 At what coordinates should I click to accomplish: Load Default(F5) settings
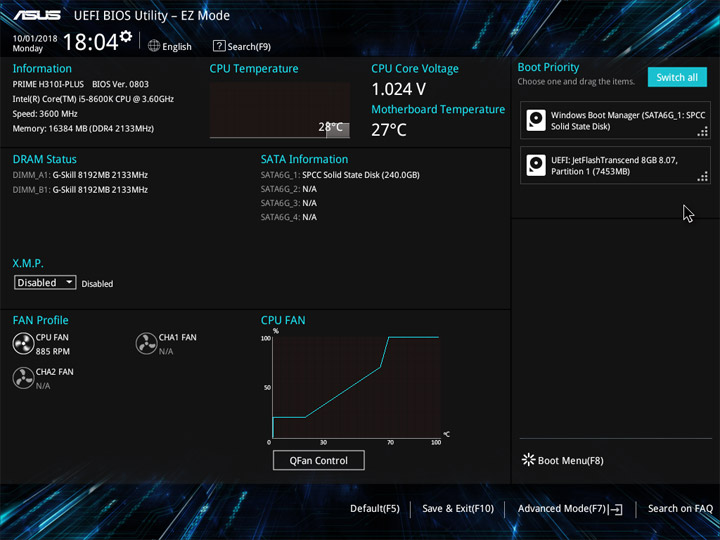(x=375, y=509)
